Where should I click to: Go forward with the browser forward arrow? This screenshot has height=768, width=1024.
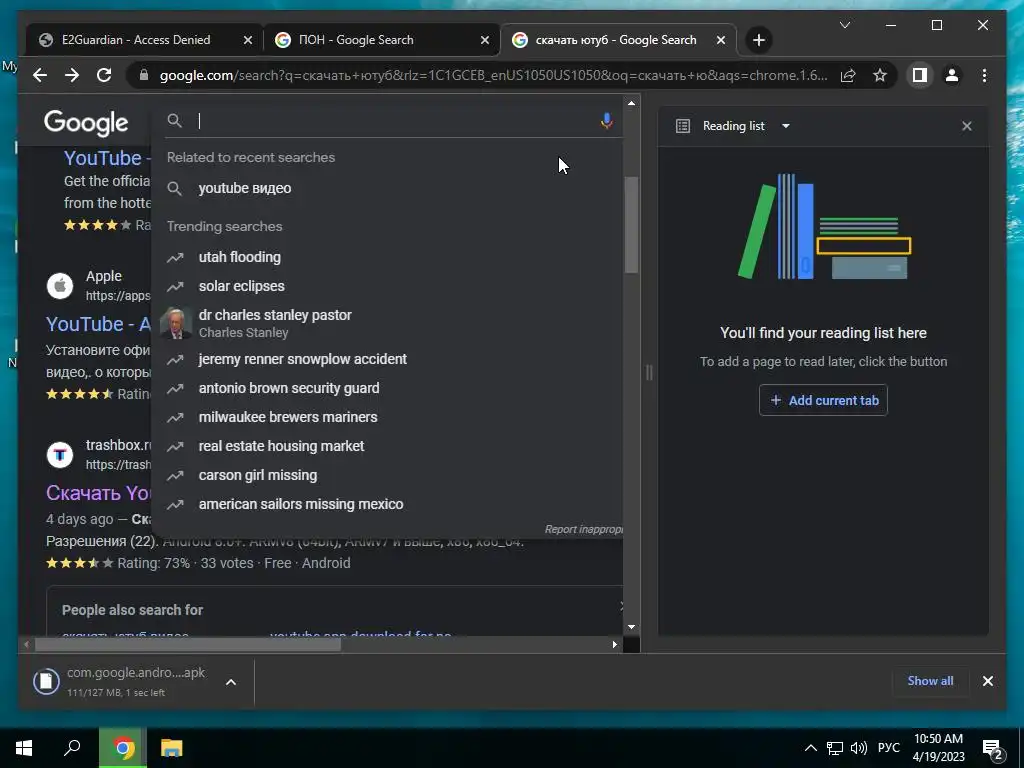click(72, 75)
